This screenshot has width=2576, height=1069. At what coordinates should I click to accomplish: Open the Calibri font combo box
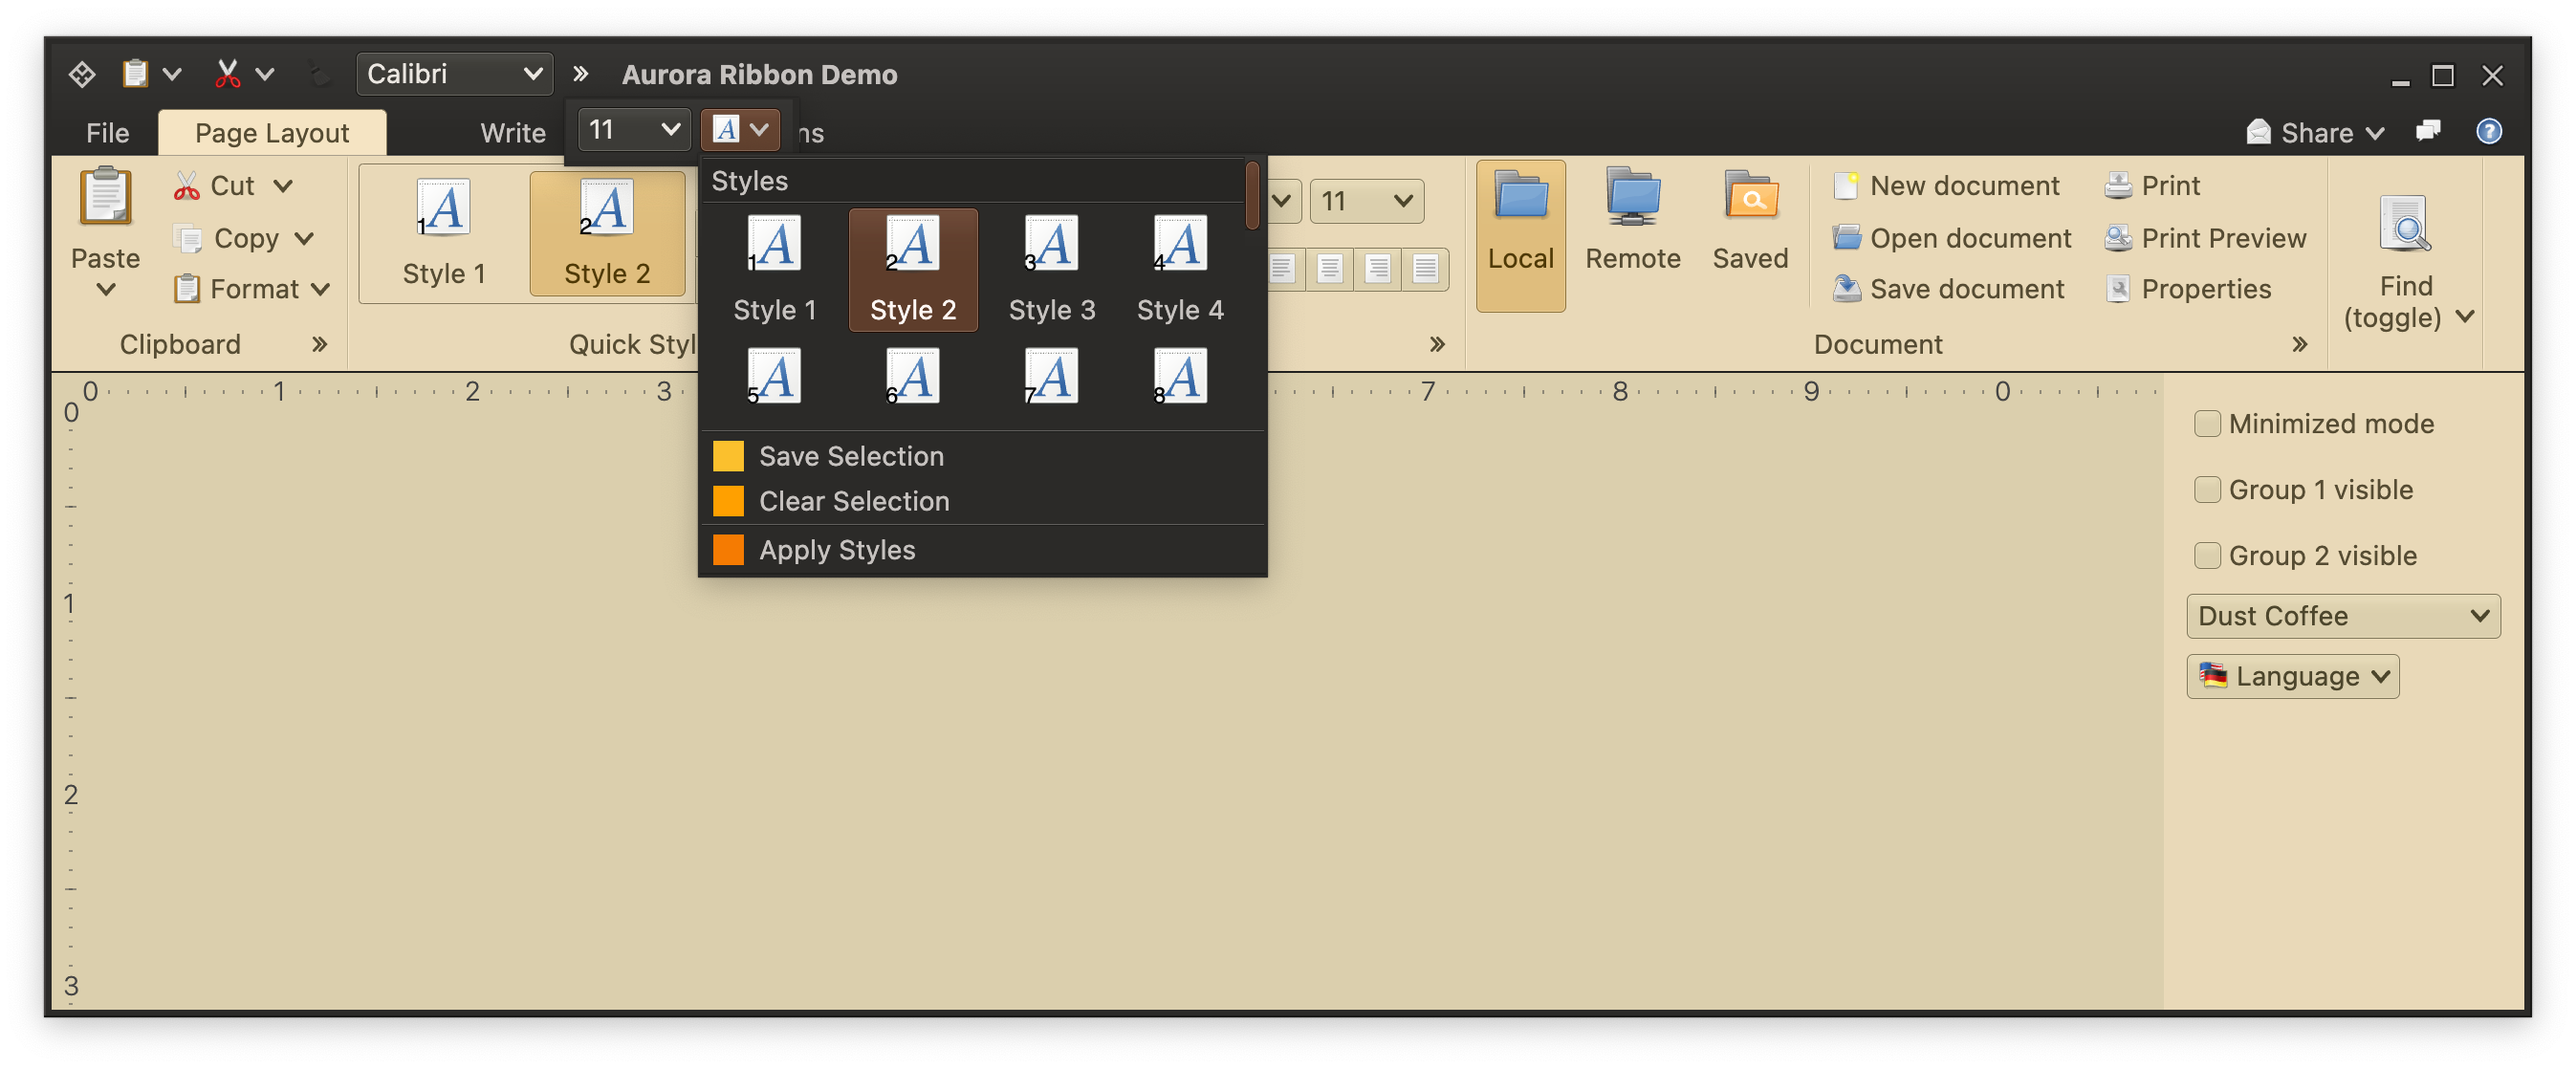point(454,74)
